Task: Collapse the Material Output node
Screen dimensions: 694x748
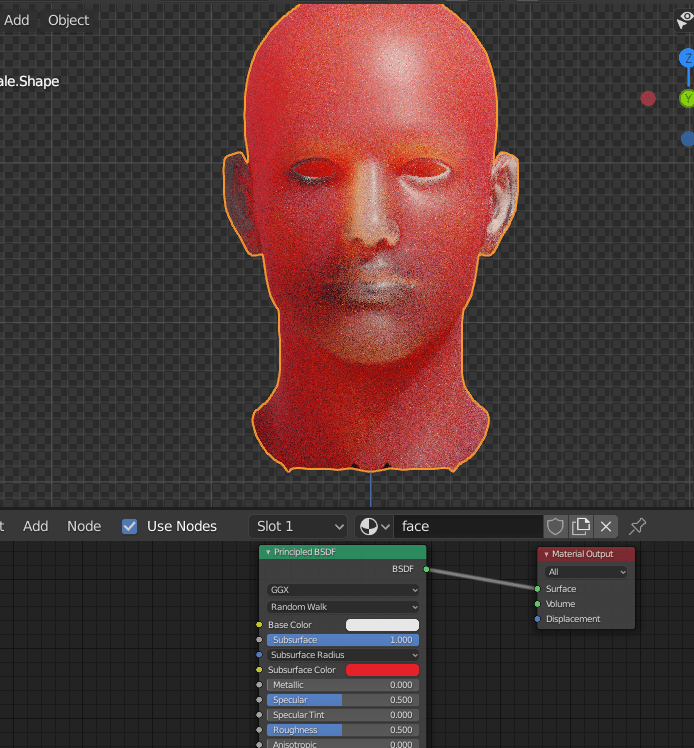Action: (x=546, y=554)
